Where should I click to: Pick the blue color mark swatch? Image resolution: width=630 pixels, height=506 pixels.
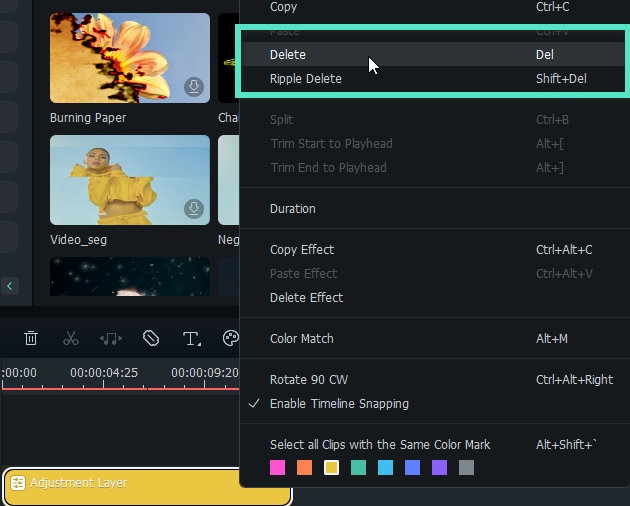(412, 467)
